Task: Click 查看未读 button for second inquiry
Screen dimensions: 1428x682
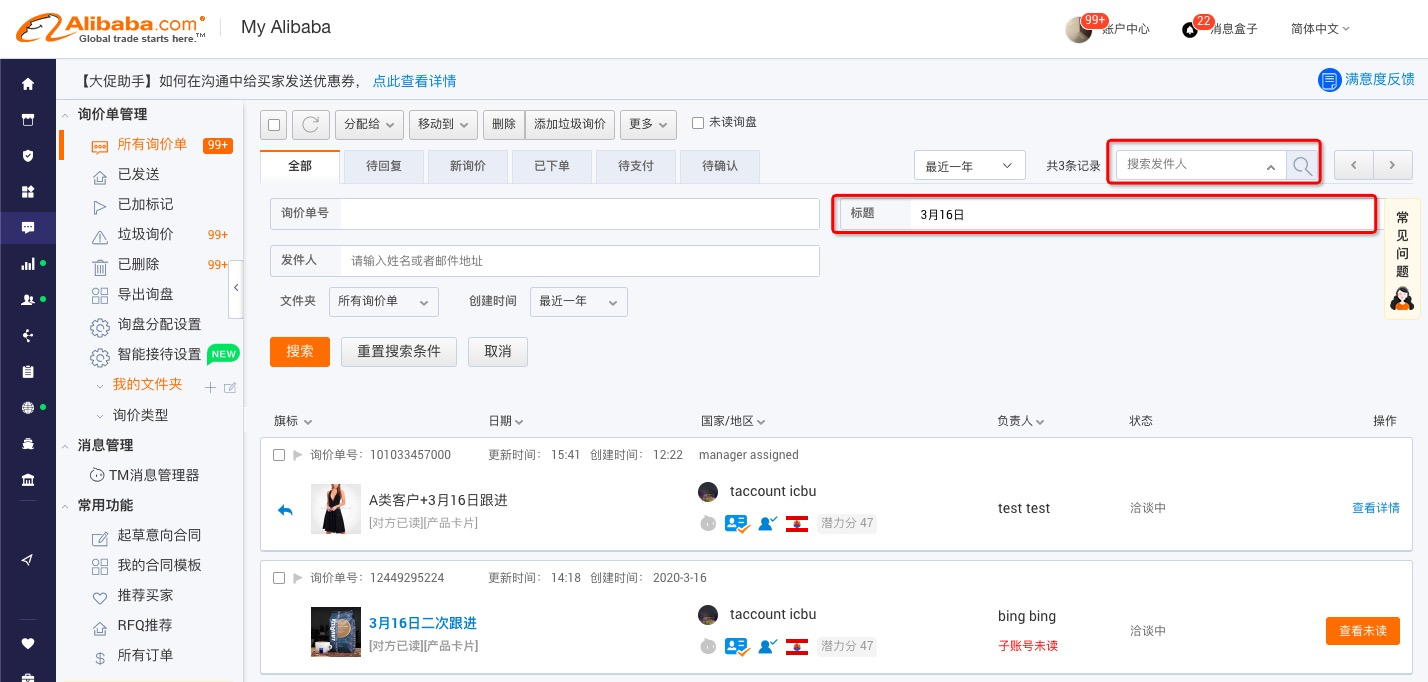Action: tap(1363, 631)
